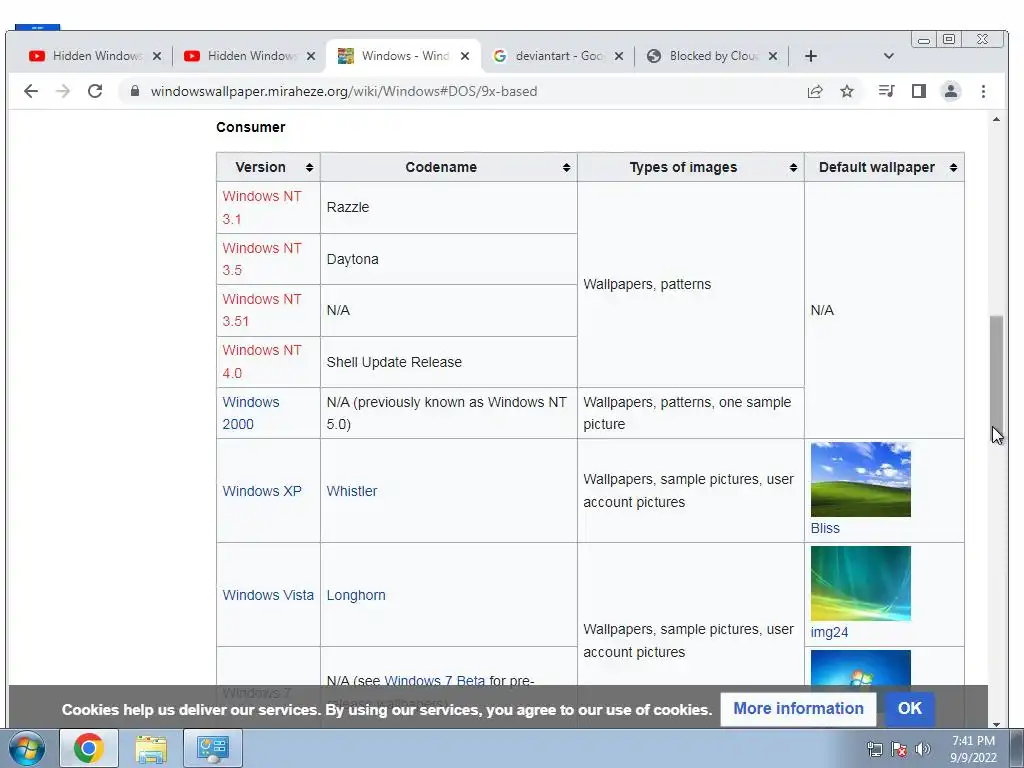Accept cookies with OK button

(x=909, y=709)
